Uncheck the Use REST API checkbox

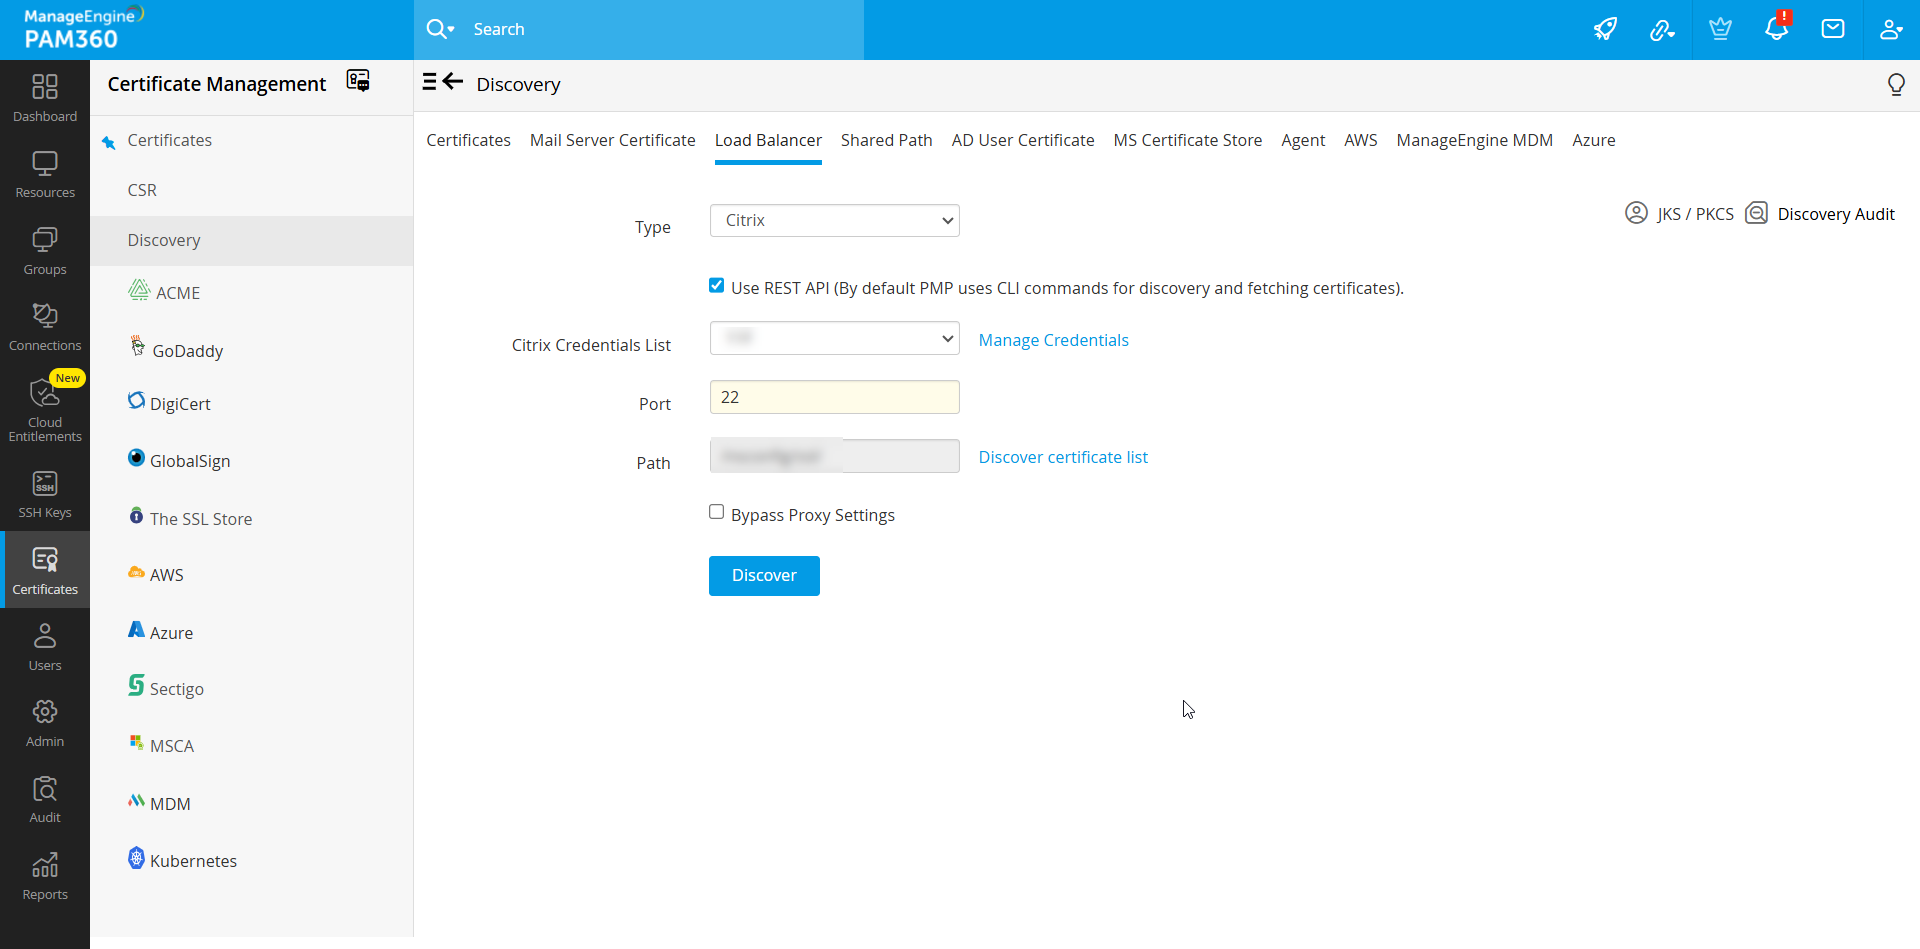pyautogui.click(x=717, y=286)
